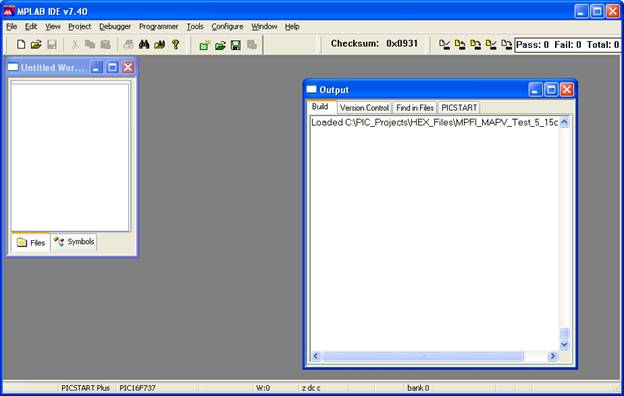The height and width of the screenshot is (396, 624).
Task: Click Output scrollbar up arrow
Action: coord(564,122)
